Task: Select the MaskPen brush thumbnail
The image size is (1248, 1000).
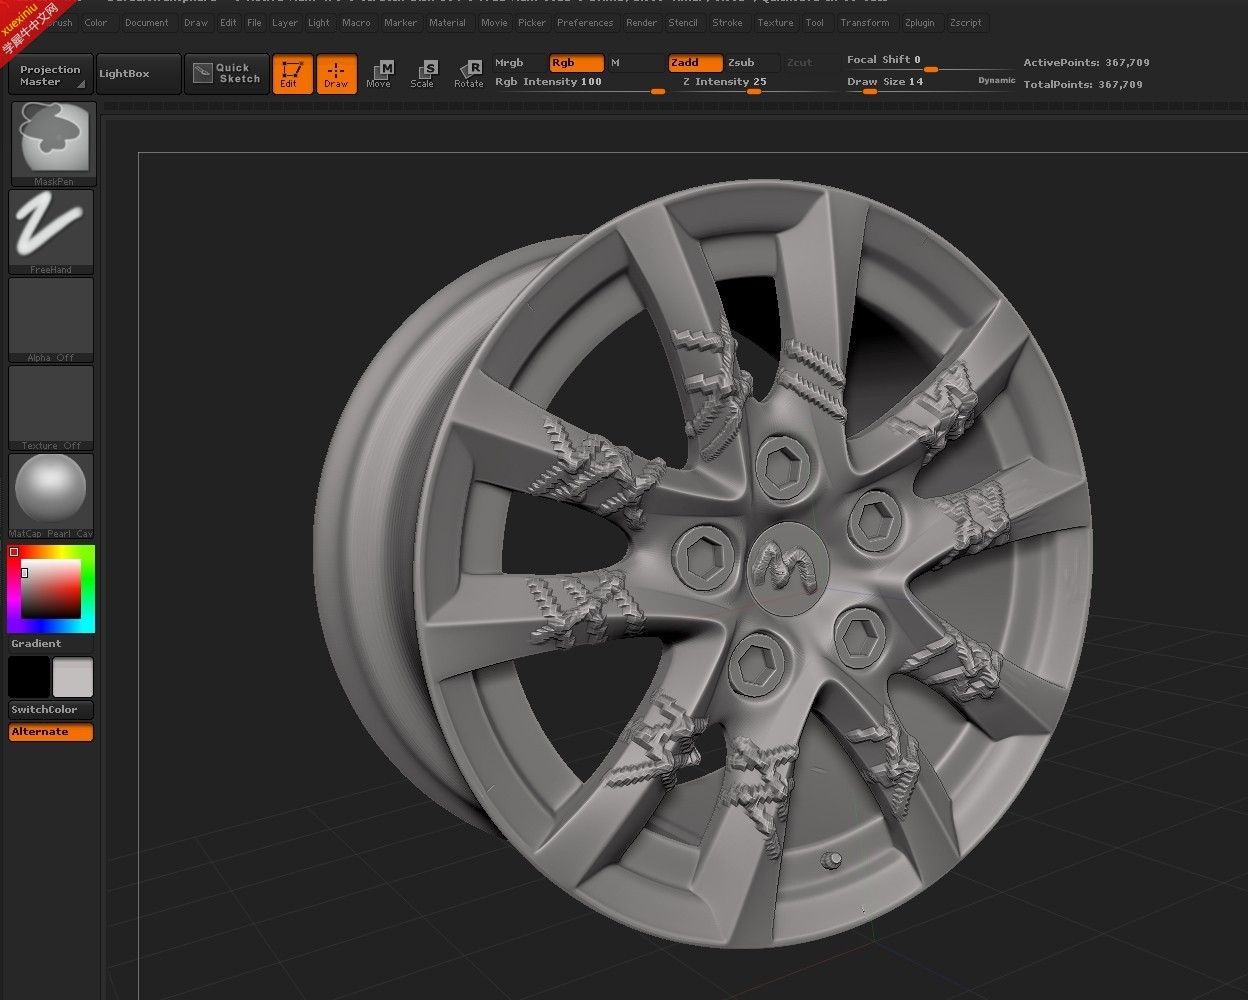Action: [x=53, y=143]
